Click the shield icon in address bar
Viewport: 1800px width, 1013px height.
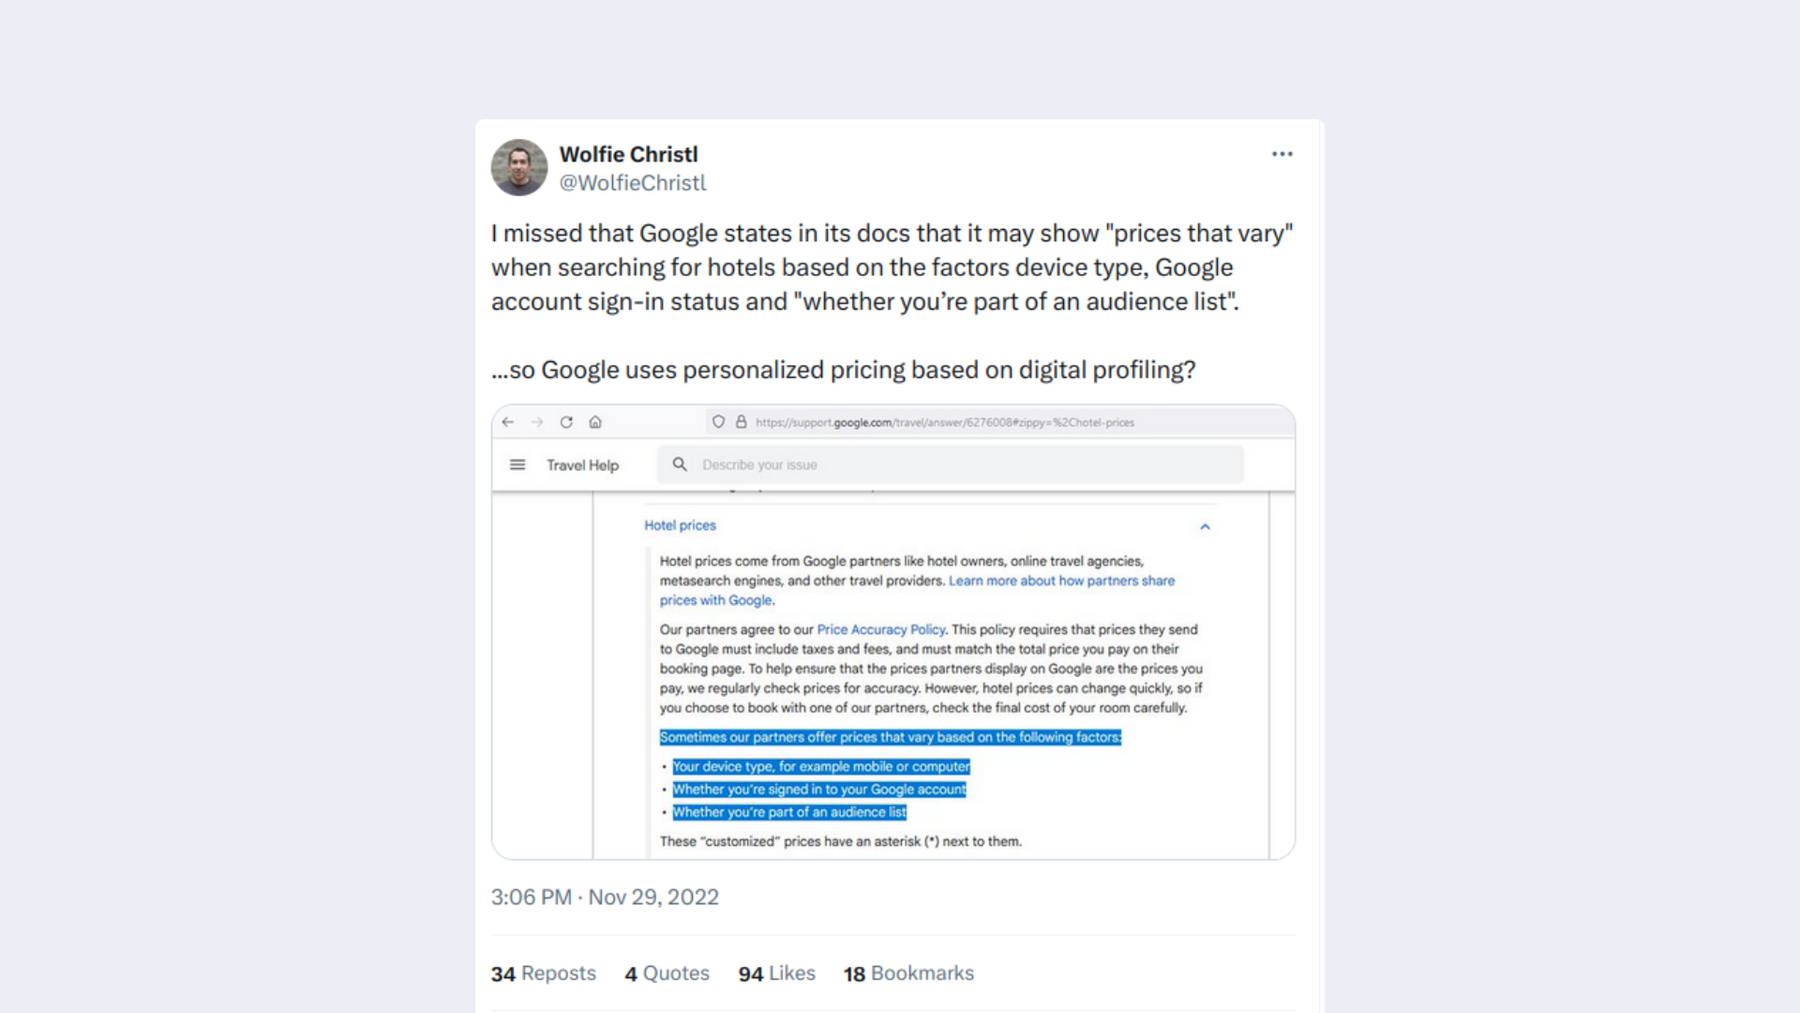(718, 422)
